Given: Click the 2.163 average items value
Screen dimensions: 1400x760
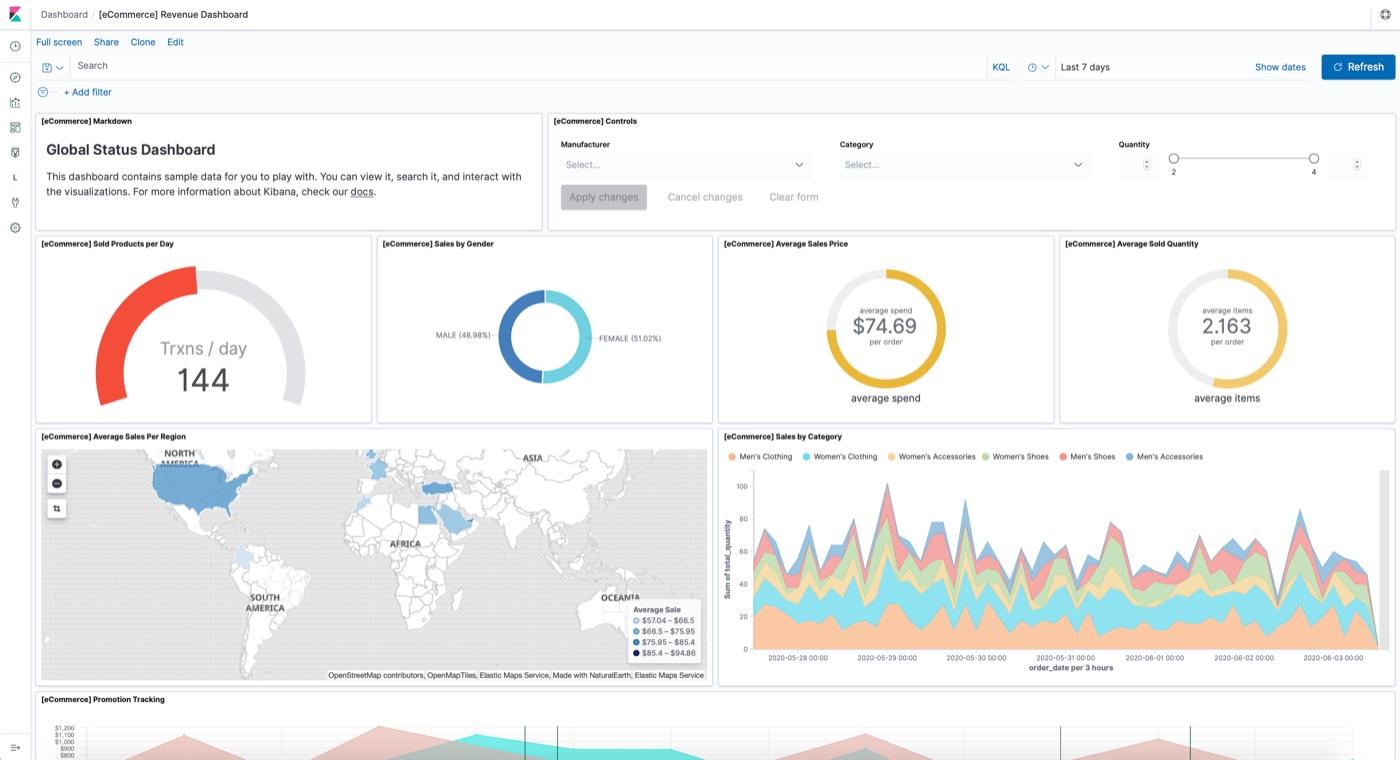Looking at the screenshot, I should coord(1227,326).
